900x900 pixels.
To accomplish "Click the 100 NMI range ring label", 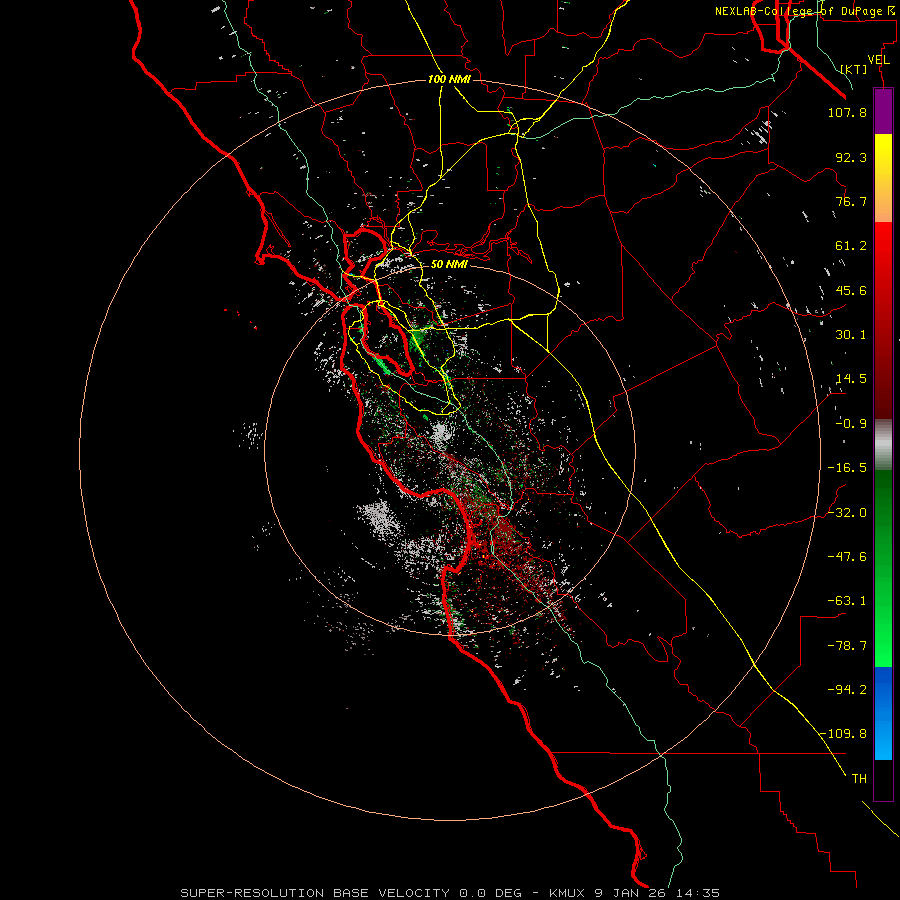I will tap(449, 79).
